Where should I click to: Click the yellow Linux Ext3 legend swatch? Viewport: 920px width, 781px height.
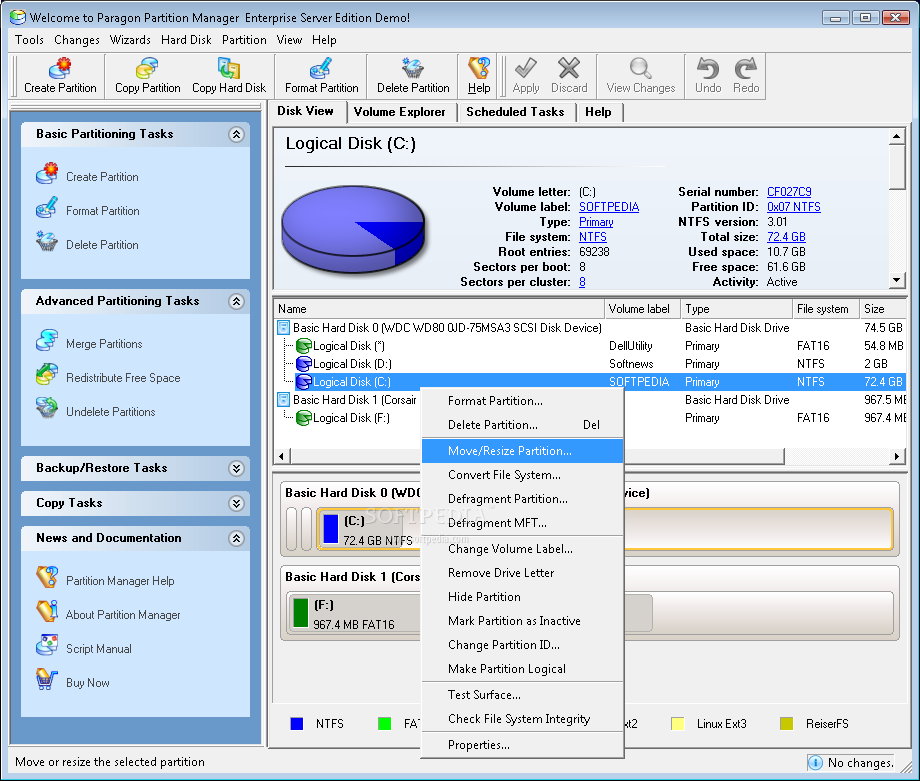click(678, 723)
